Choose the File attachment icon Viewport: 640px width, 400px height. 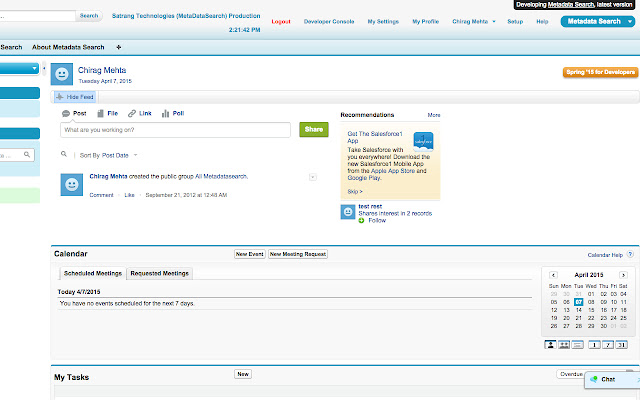tap(100, 113)
